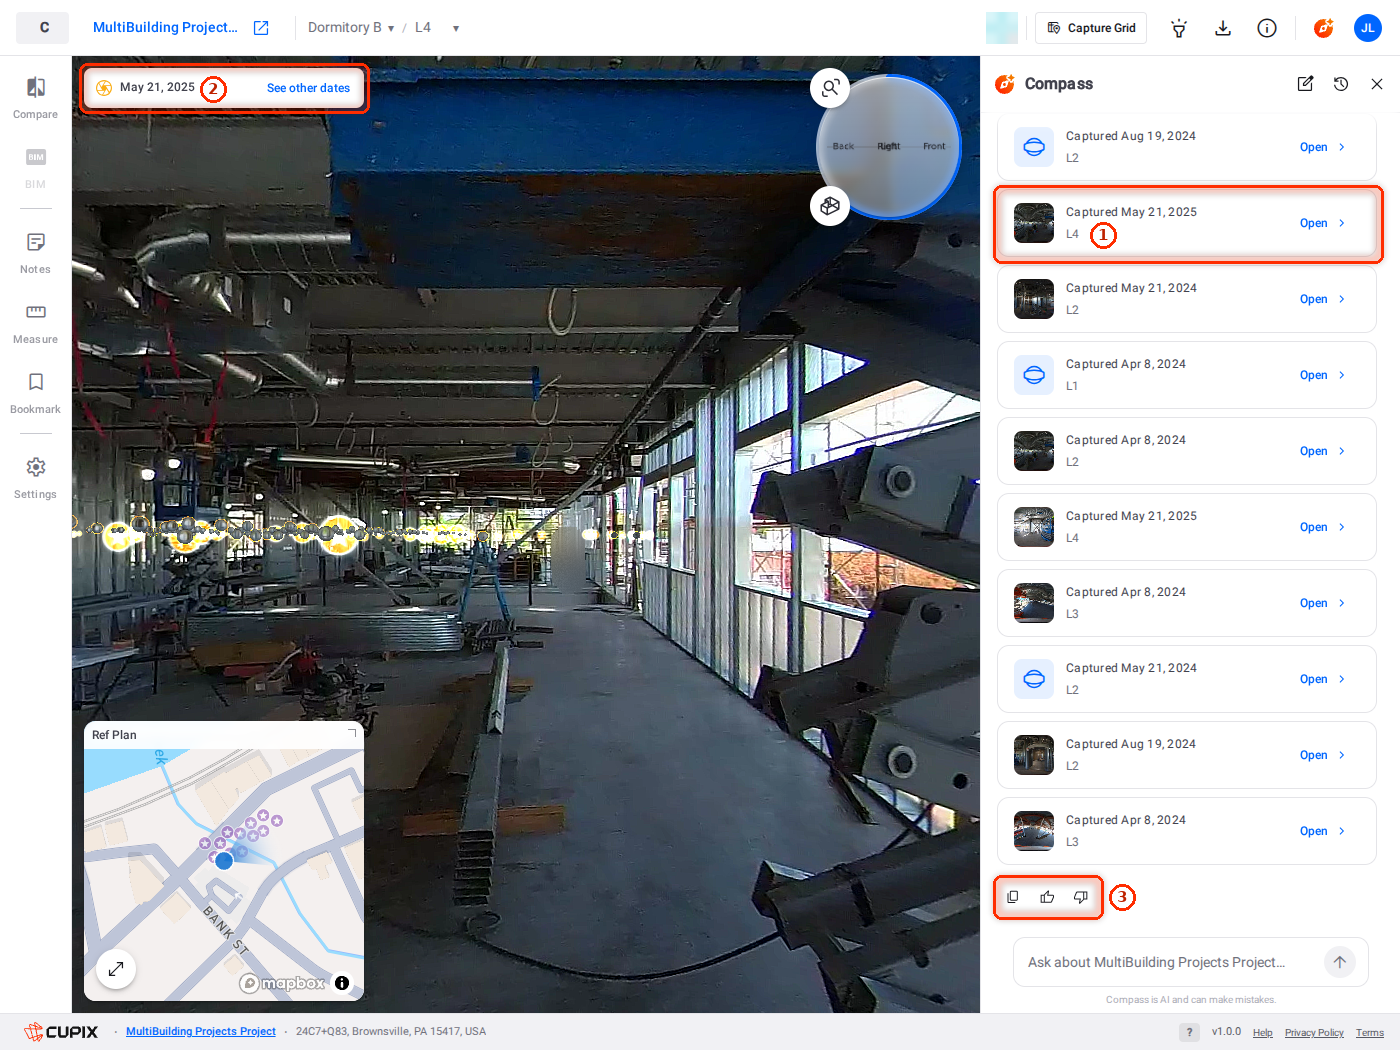Click the Capture Grid button
Screen dimensions: 1400x1050
click(1091, 28)
